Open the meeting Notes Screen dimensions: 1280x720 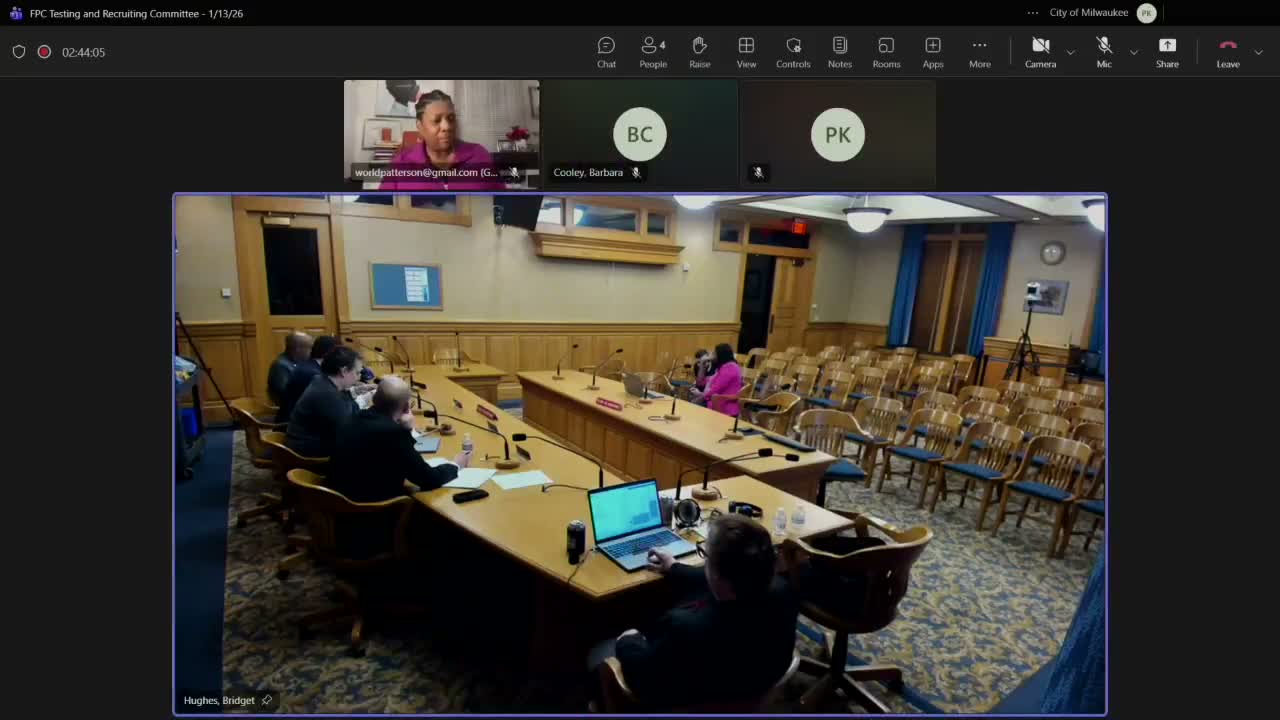840,52
